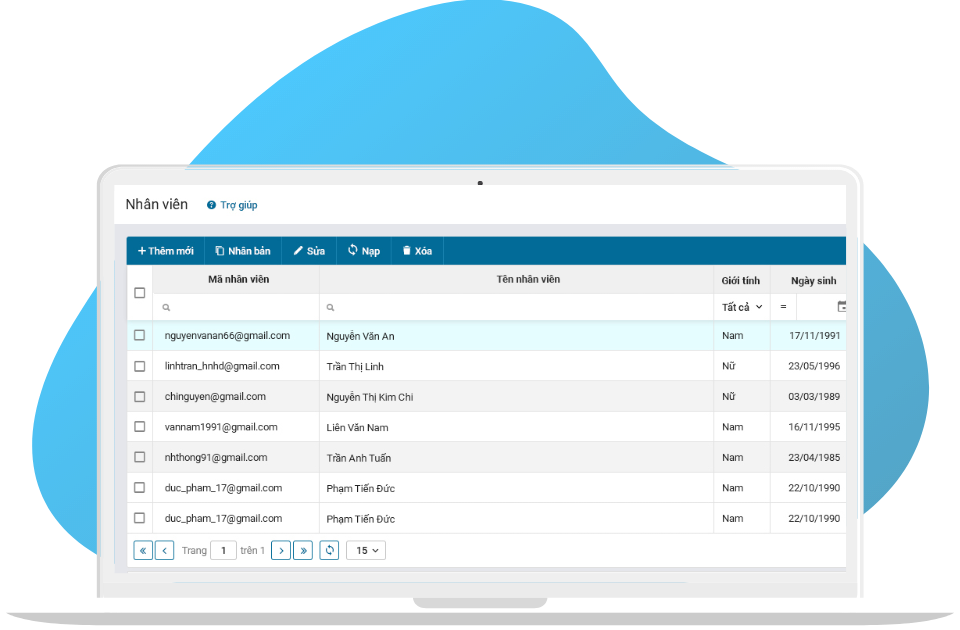Open the calendar picker in Ngày sinh filter

(x=842, y=307)
